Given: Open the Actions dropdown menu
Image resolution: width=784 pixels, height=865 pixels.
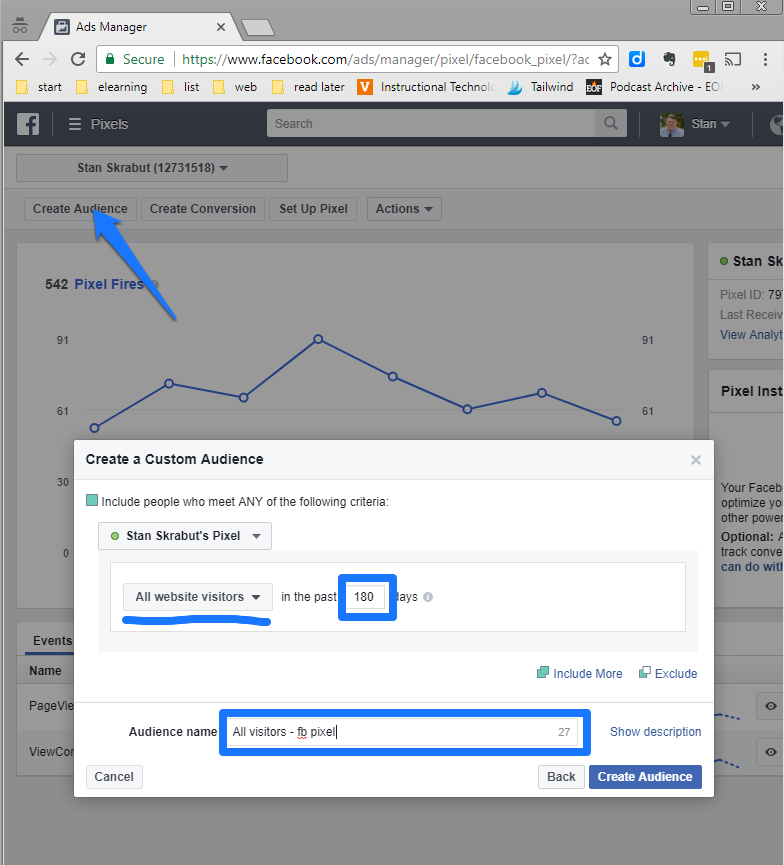Looking at the screenshot, I should coord(404,209).
